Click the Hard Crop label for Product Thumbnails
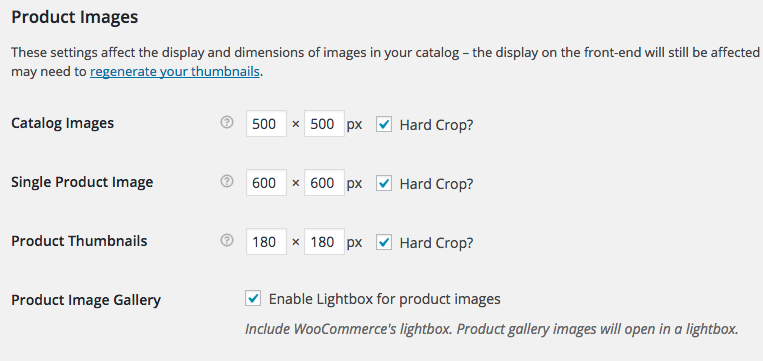The height and width of the screenshot is (361, 763). click(436, 243)
